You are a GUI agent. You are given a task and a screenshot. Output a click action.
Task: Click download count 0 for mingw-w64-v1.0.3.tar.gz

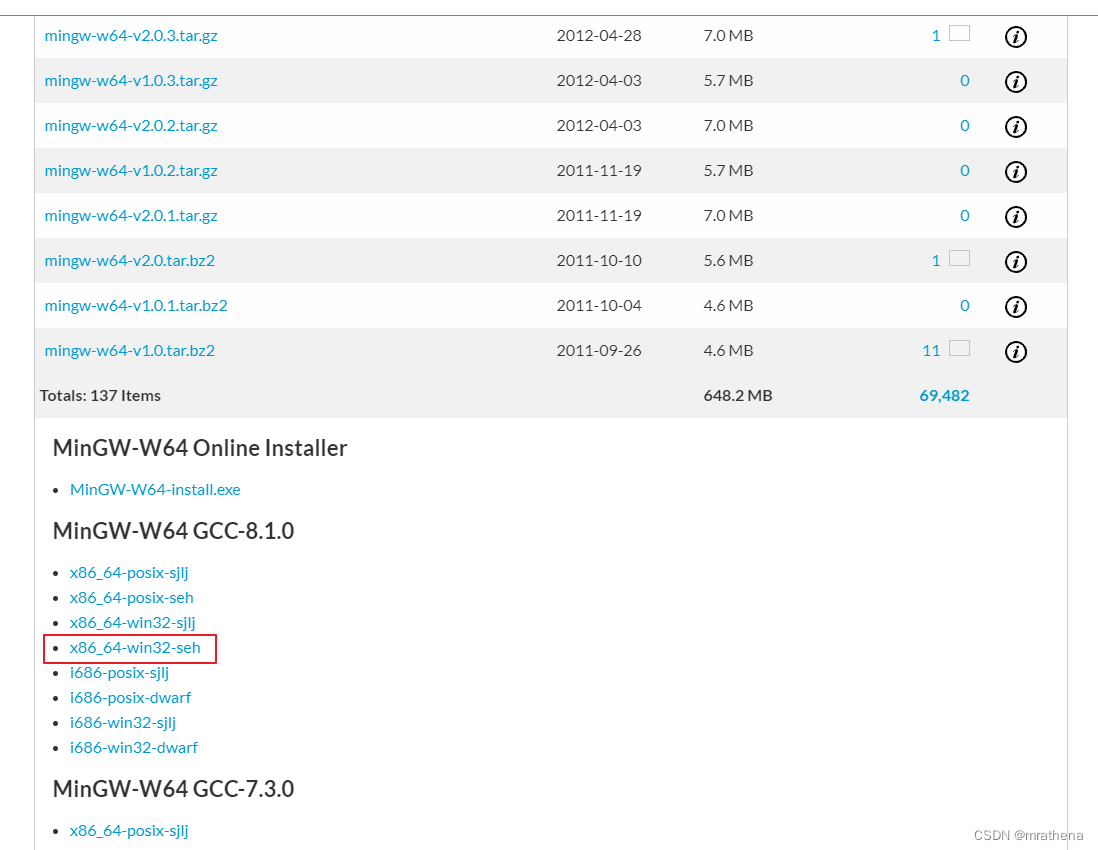(964, 81)
